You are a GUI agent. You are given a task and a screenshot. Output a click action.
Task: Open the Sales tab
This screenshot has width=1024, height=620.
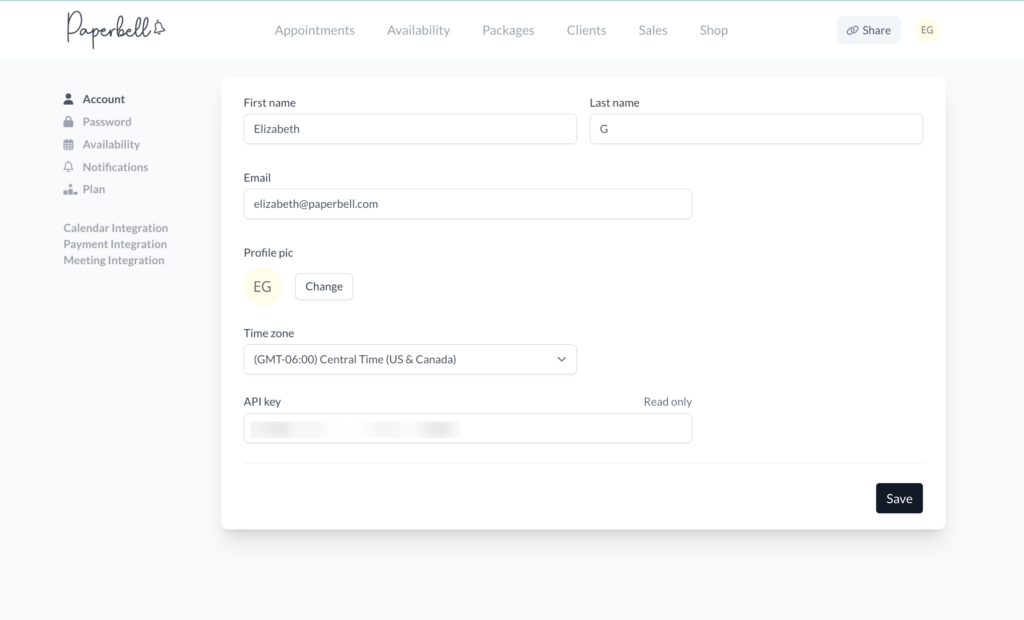pyautogui.click(x=653, y=30)
